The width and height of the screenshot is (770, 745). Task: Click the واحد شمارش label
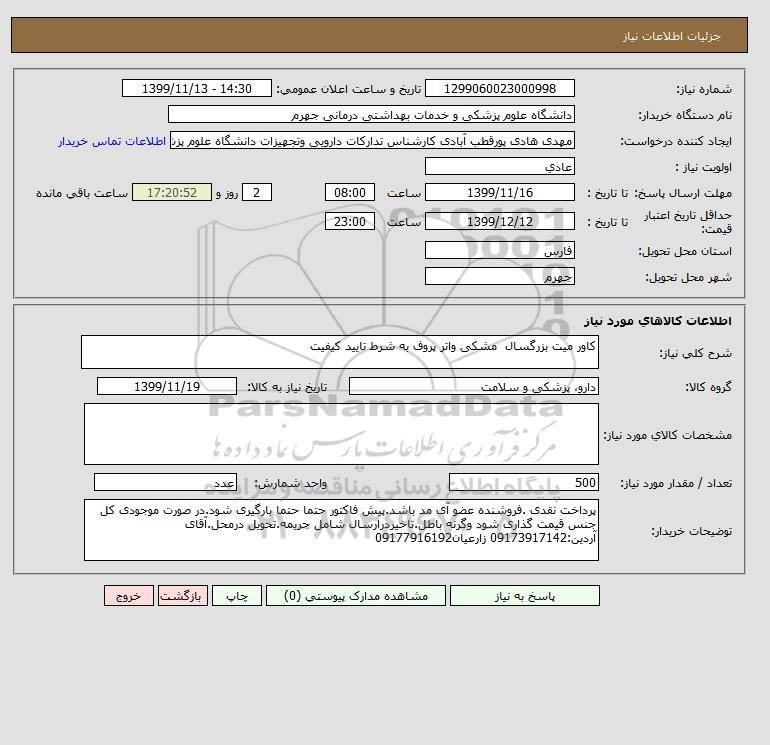tap(290, 483)
